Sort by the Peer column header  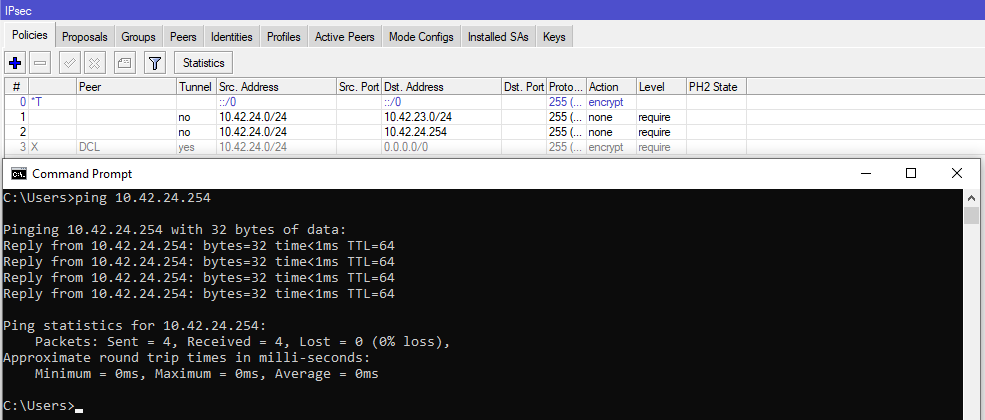[126, 87]
